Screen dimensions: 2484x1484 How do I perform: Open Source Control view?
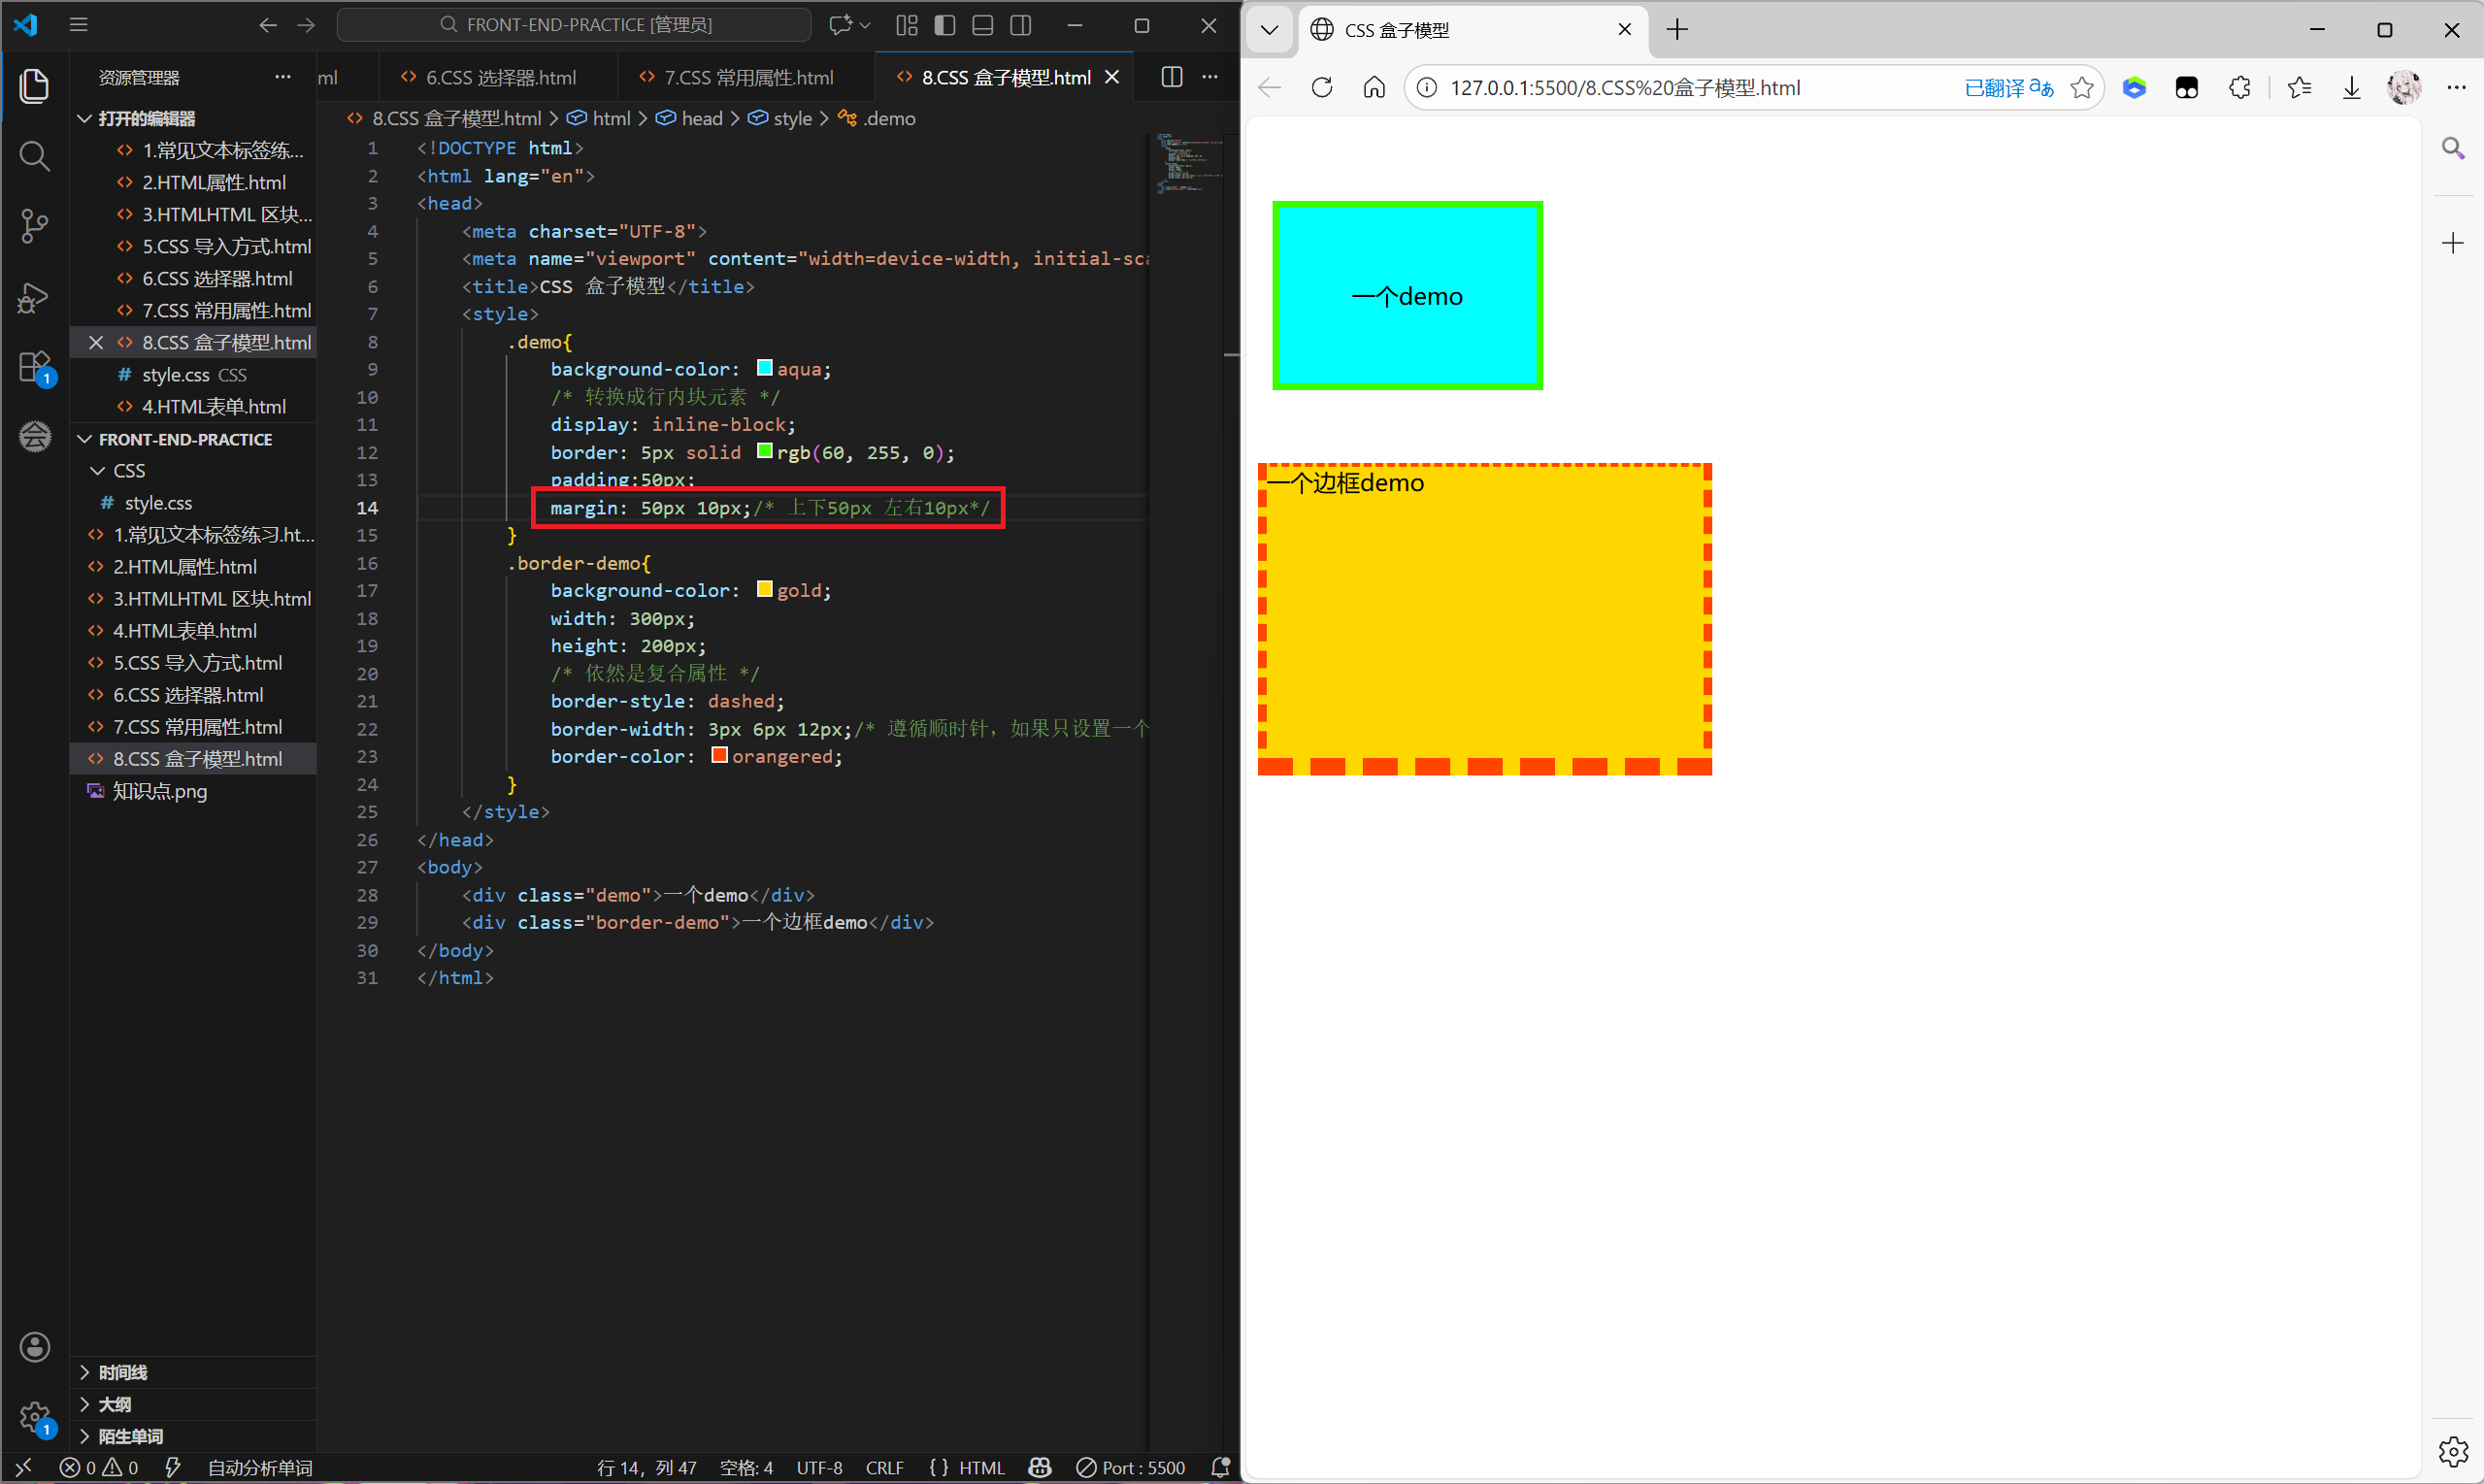tap(34, 226)
